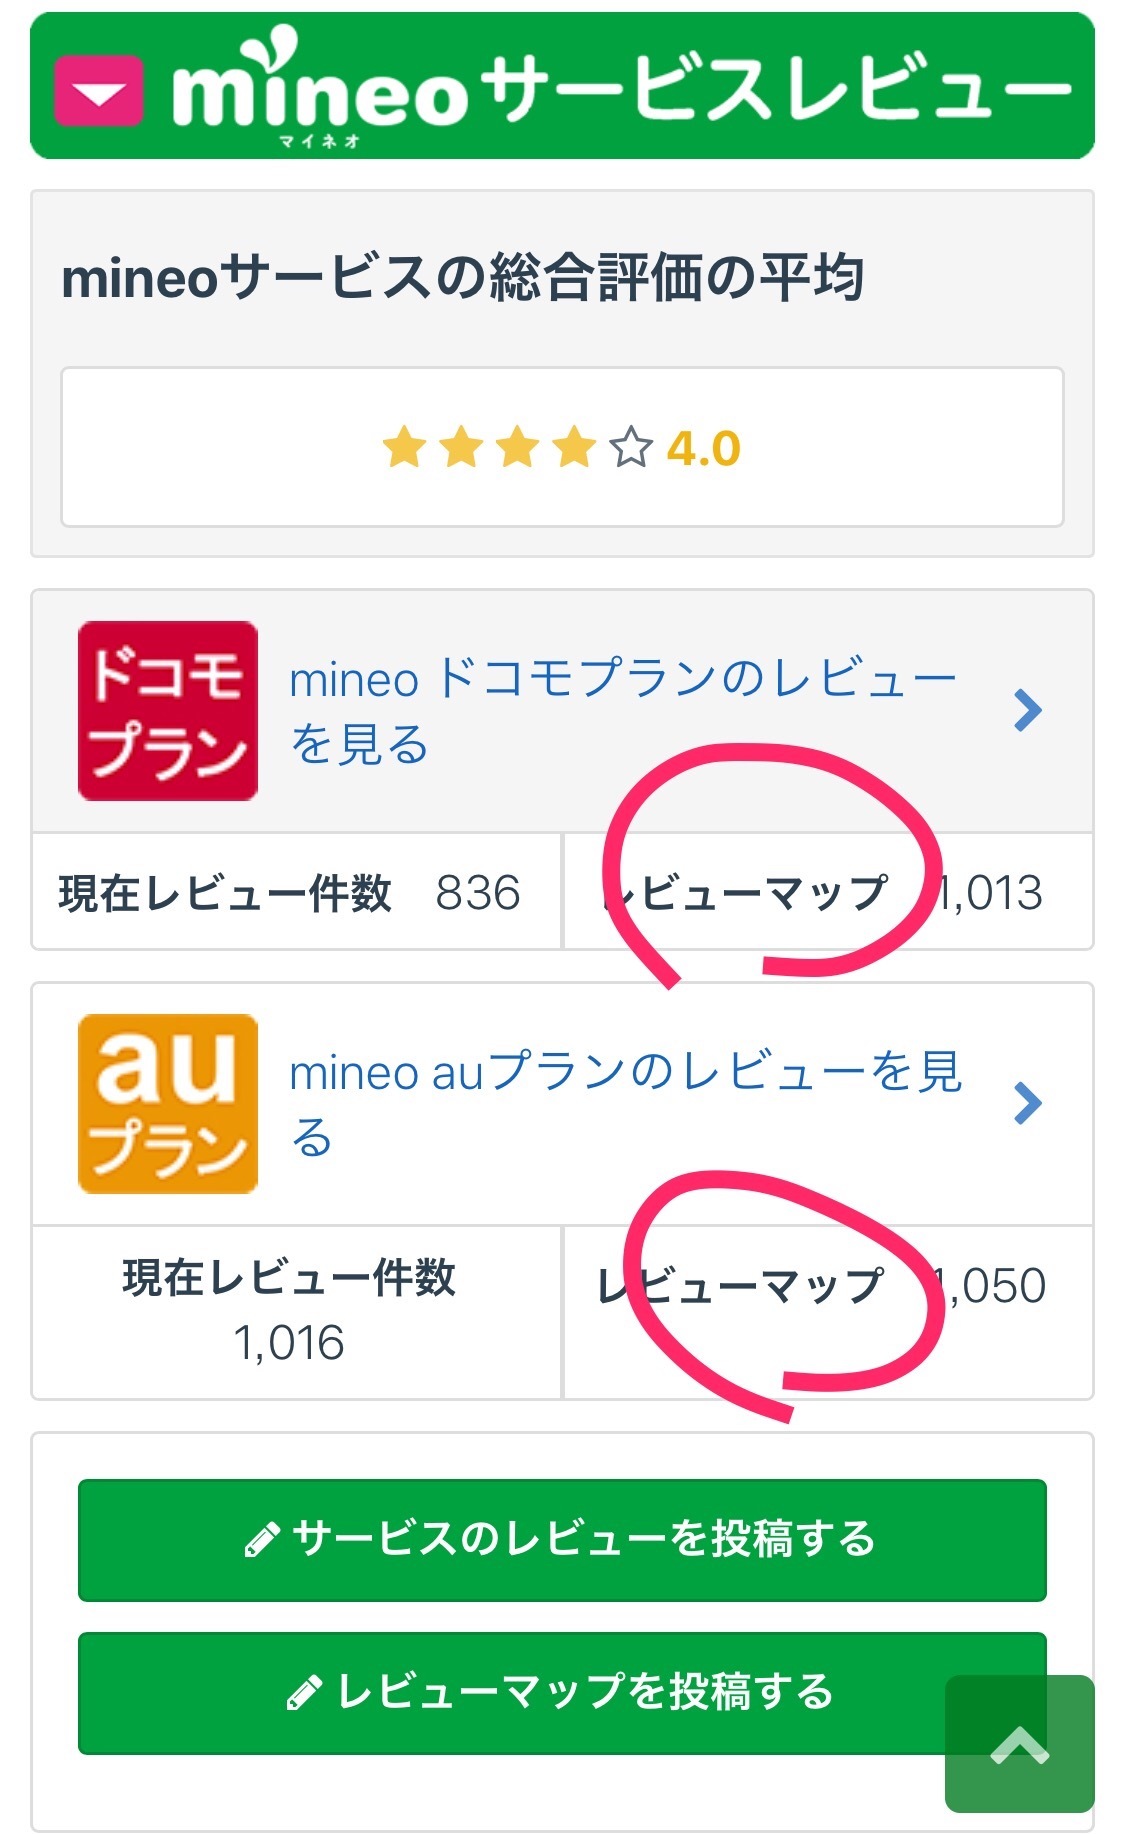Click the 4.0 average rating score
The width and height of the screenshot is (1125, 1834).
pos(704,449)
